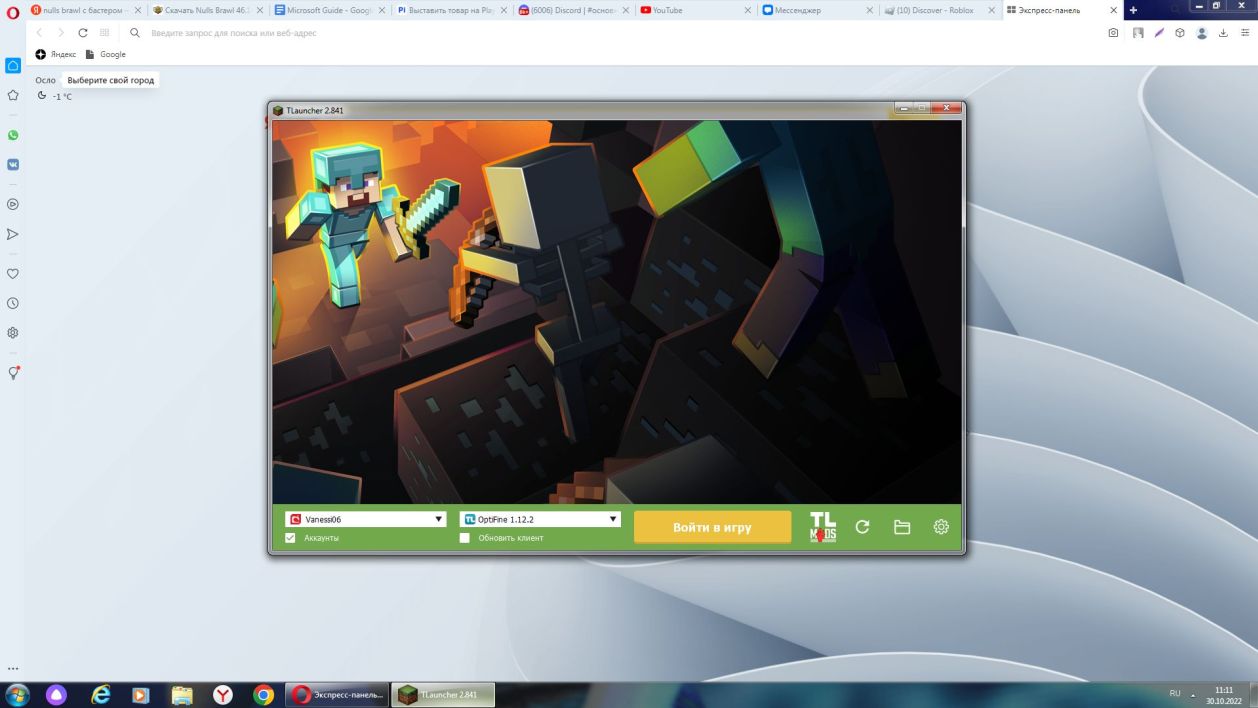Image resolution: width=1258 pixels, height=708 pixels.
Task: Open a new browser tab with plus button
Action: point(1133,10)
